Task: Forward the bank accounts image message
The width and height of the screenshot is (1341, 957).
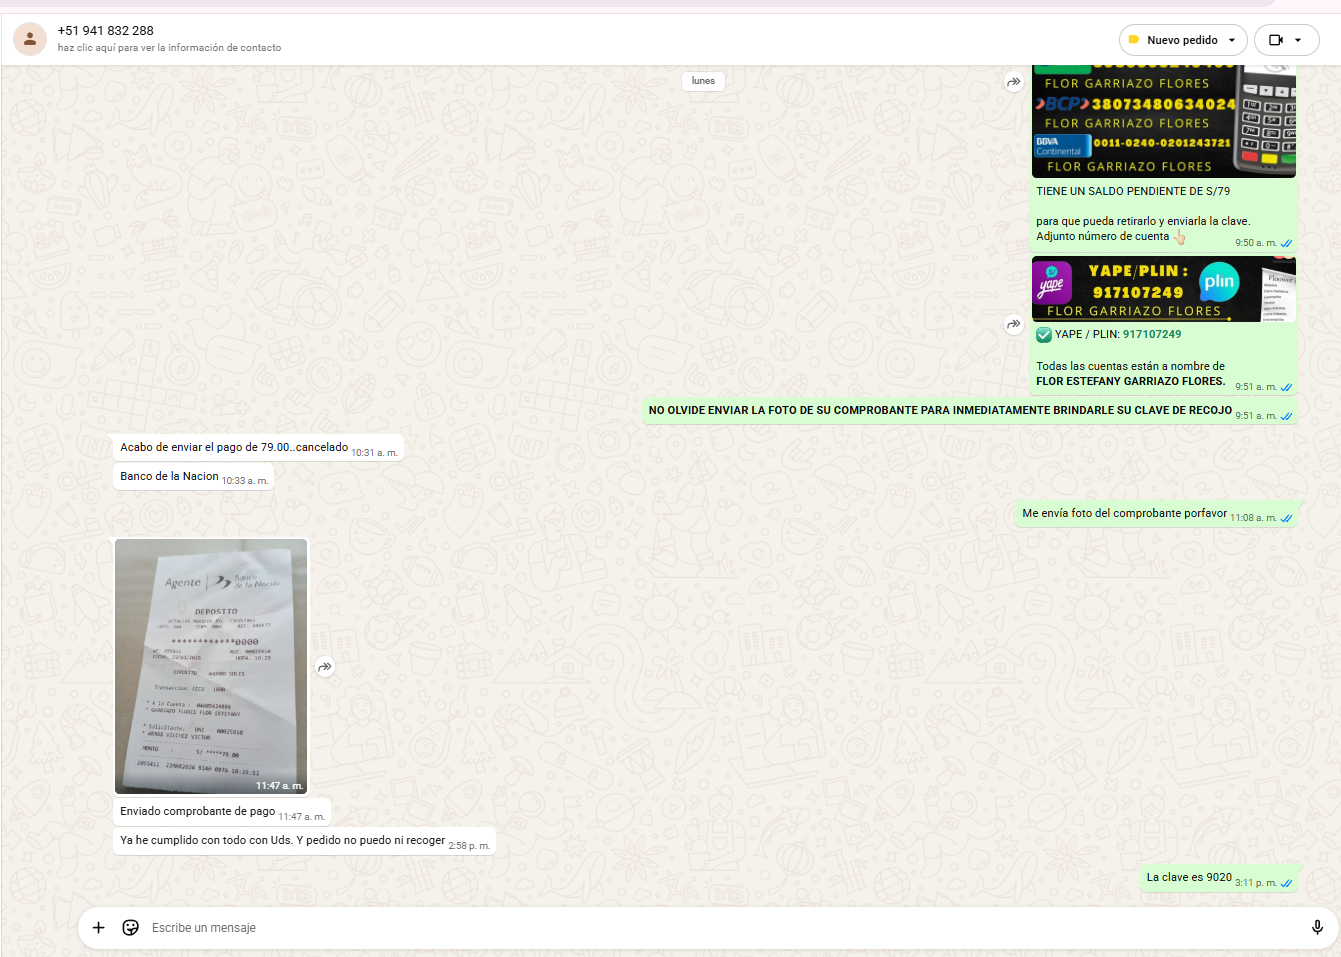Action: coord(1013,82)
